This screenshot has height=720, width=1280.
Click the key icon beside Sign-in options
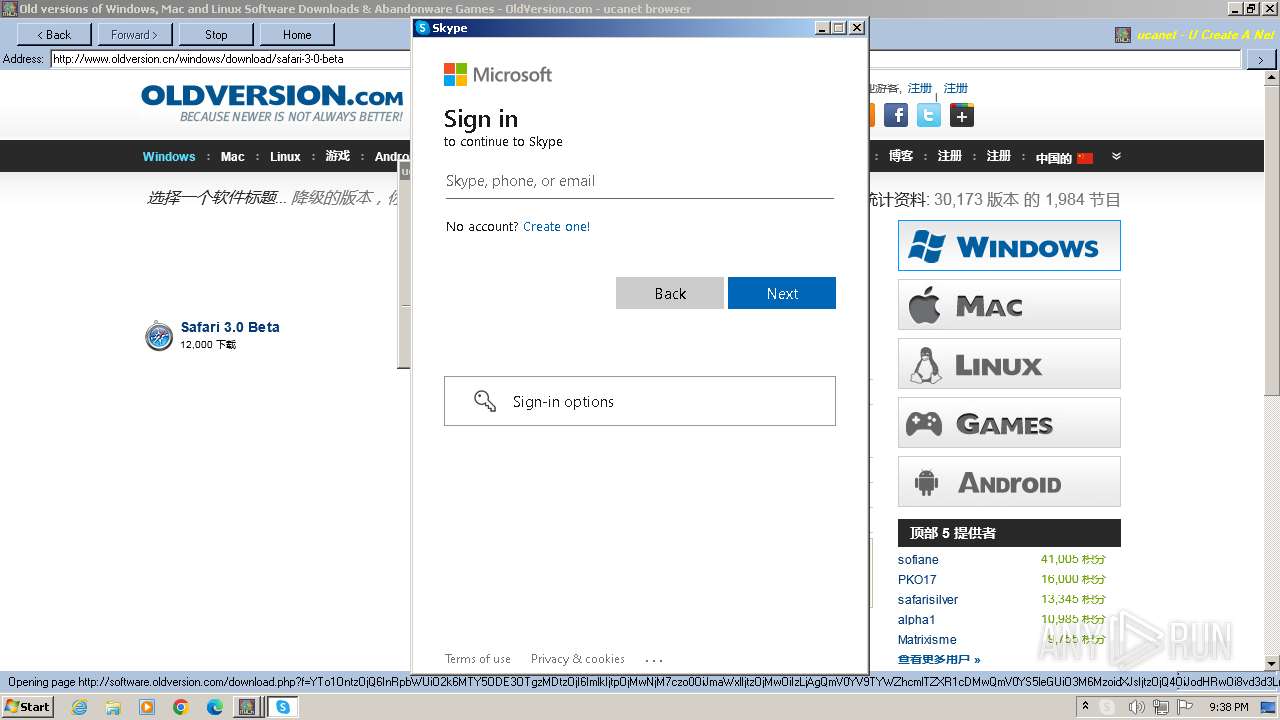coord(485,401)
